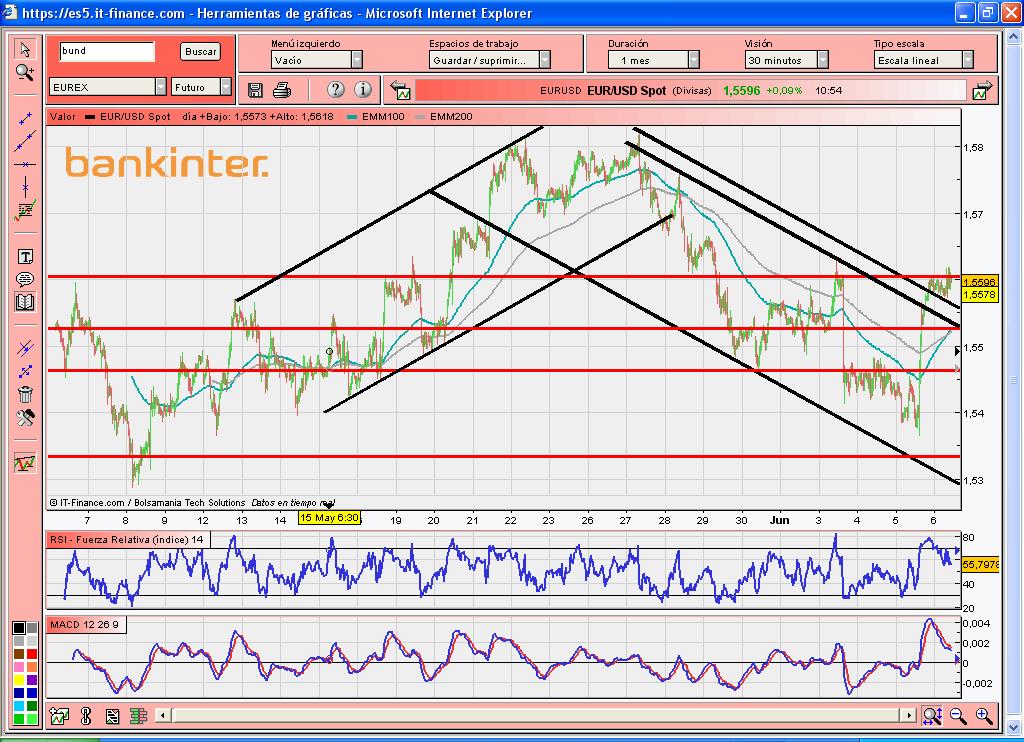Select the horizontal line drawing tool
This screenshot has height=742, width=1024.
pyautogui.click(x=25, y=164)
